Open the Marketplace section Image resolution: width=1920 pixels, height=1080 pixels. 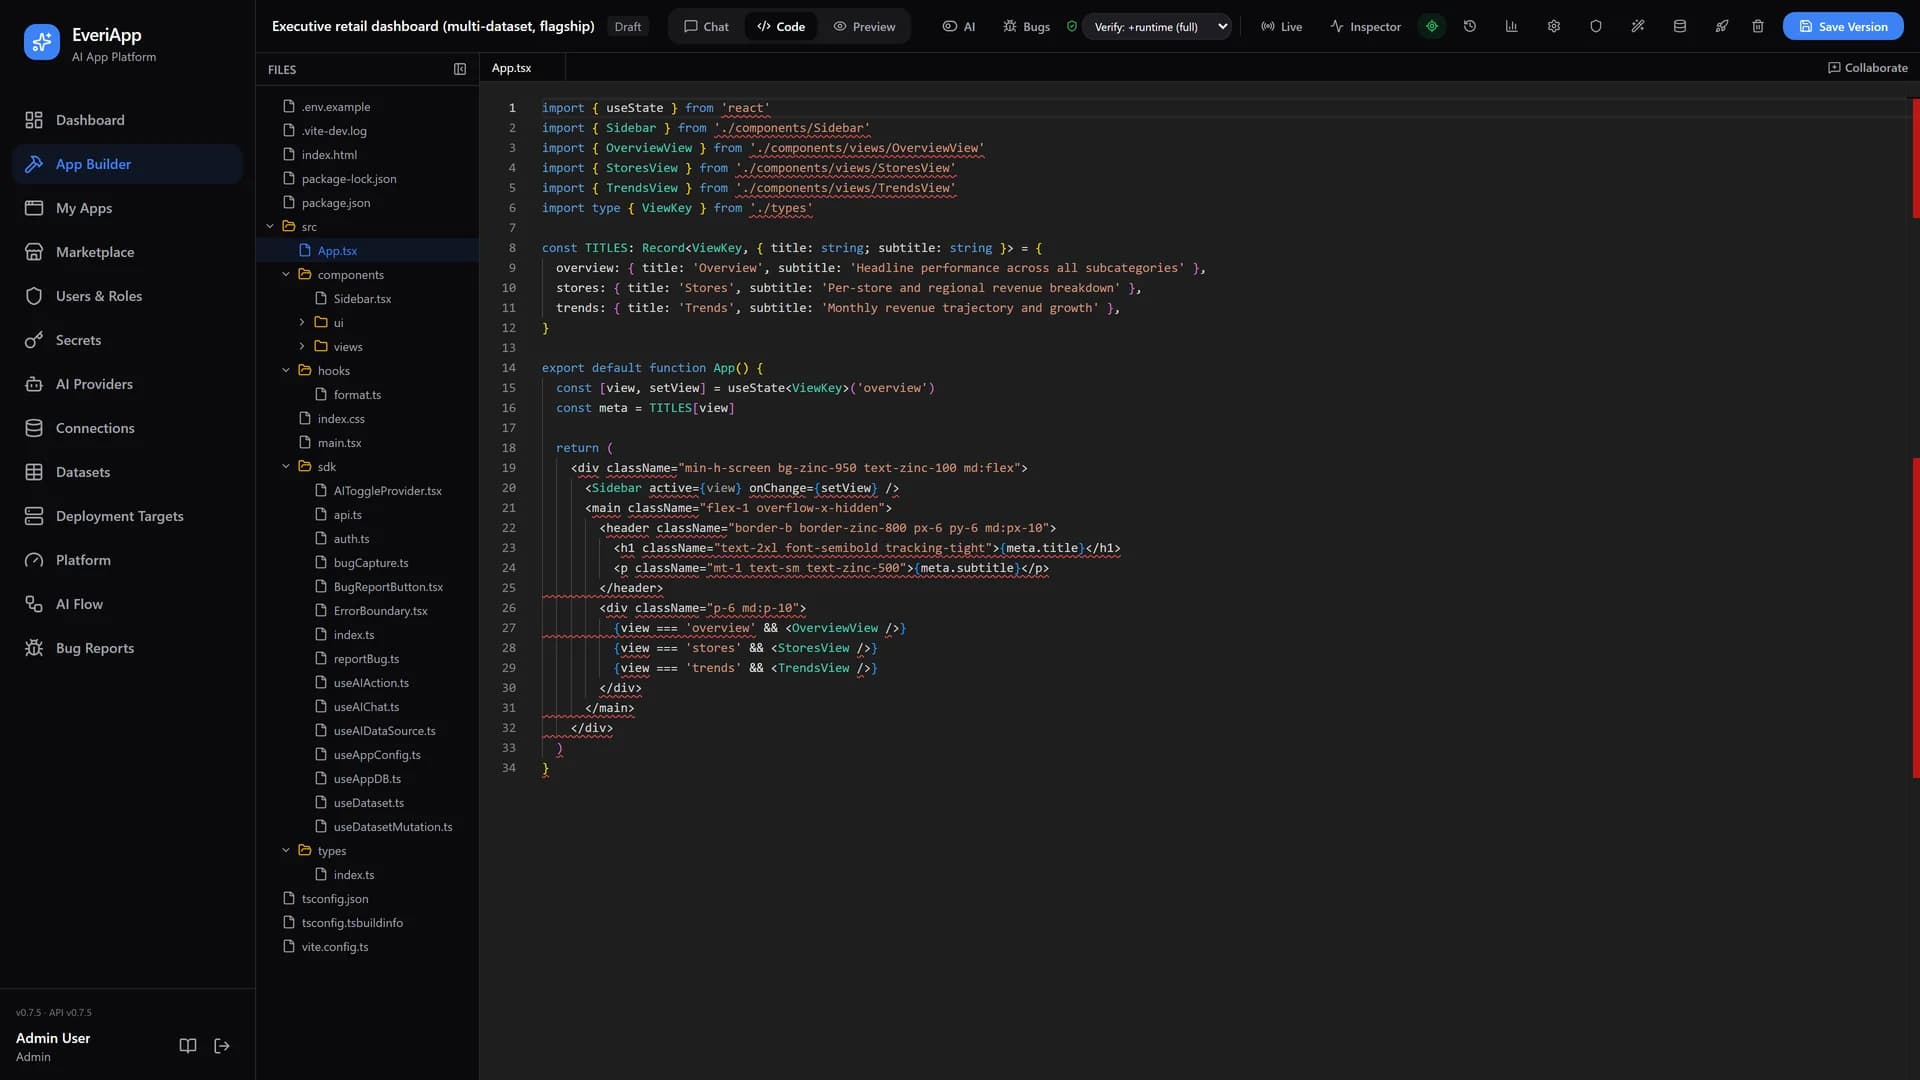pos(127,252)
